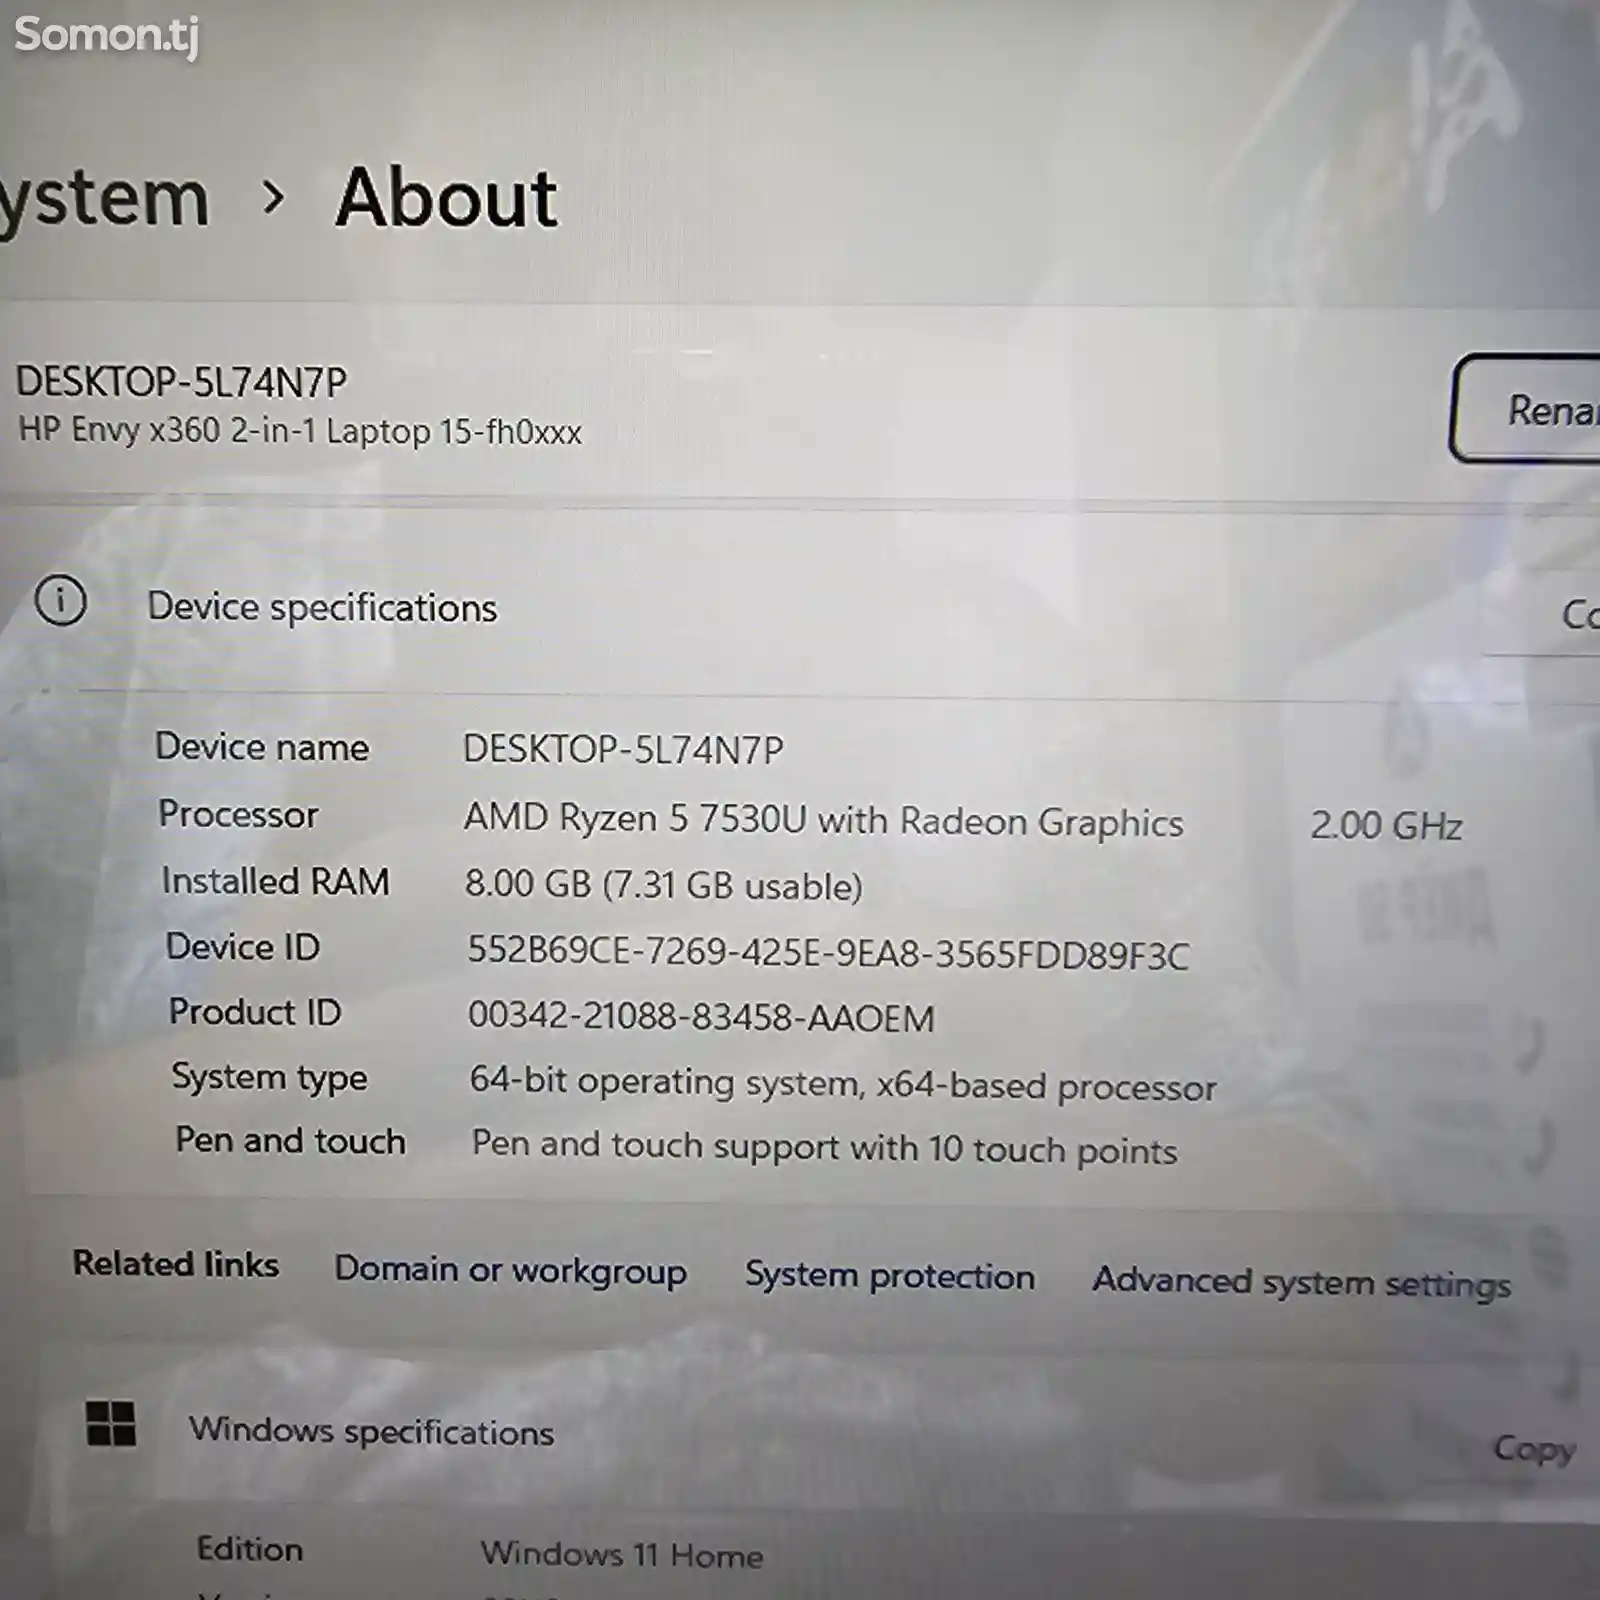Click the Windows 11 Home edition value
This screenshot has height=1600, width=1600.
(x=621, y=1554)
